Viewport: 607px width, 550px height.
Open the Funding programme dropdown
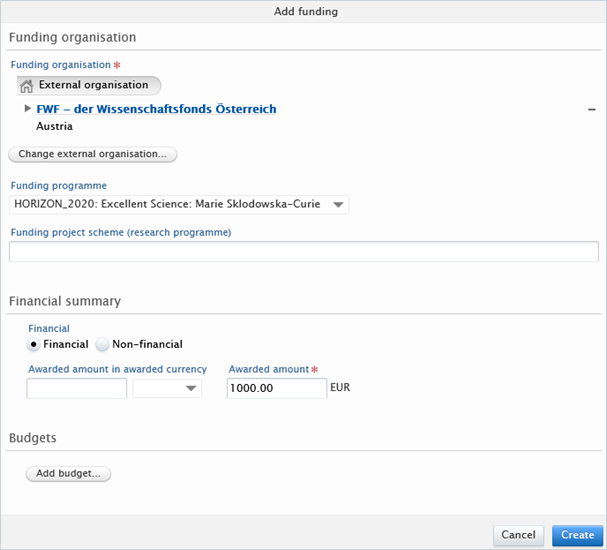[x=339, y=205]
